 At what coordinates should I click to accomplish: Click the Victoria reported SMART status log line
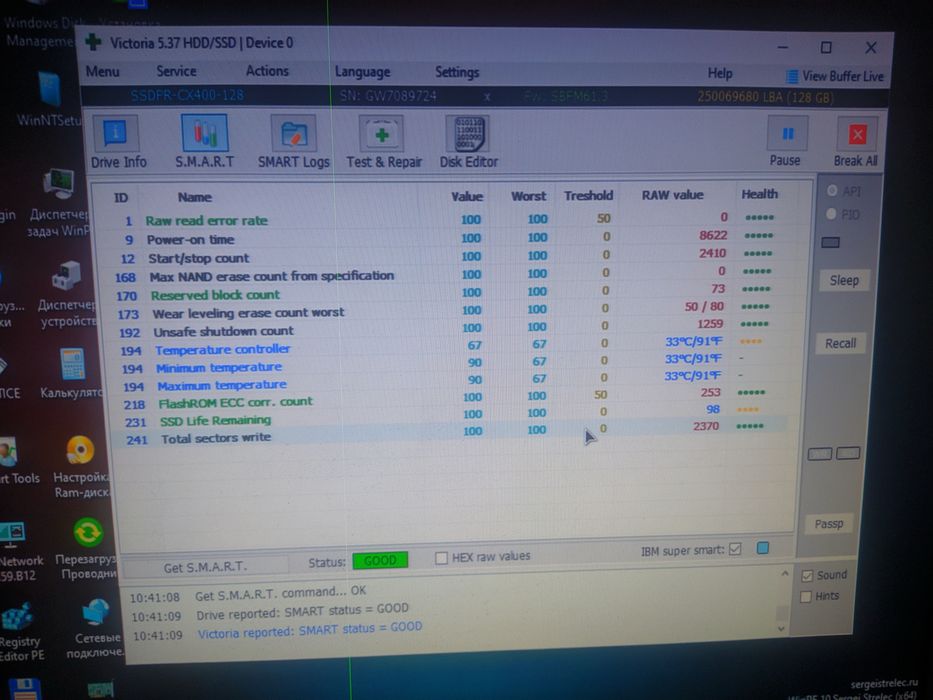[x=309, y=630]
